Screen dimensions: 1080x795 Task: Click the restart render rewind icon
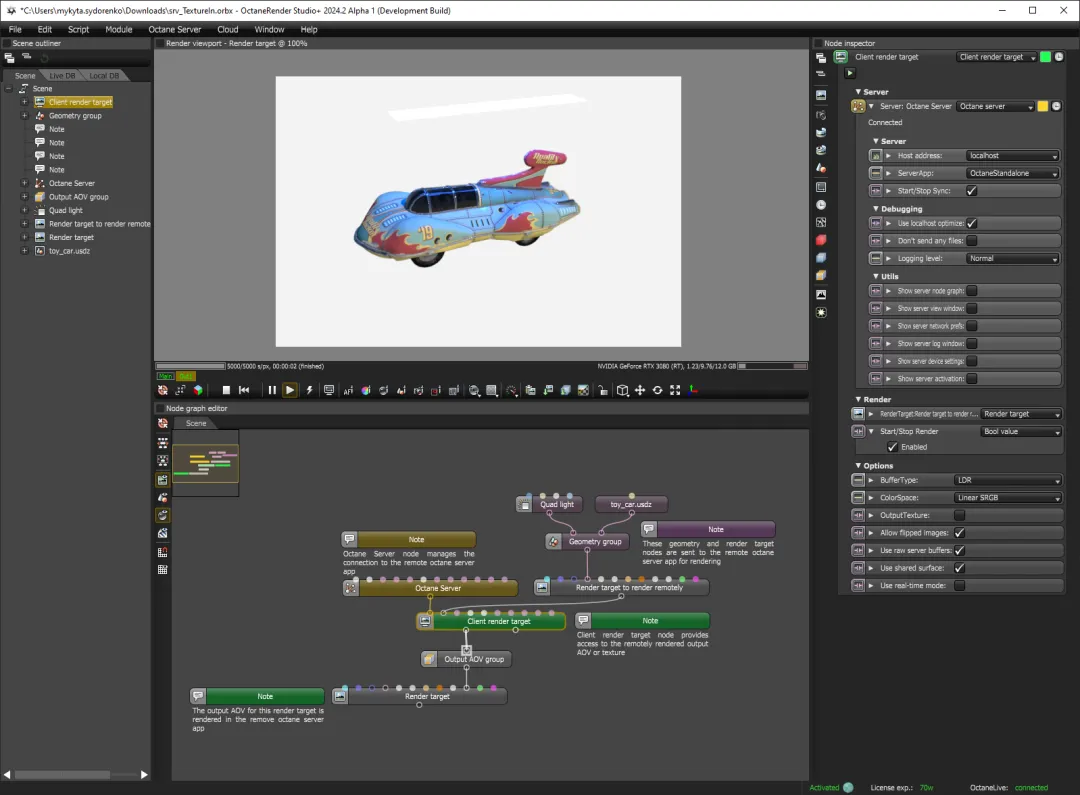pos(243,390)
